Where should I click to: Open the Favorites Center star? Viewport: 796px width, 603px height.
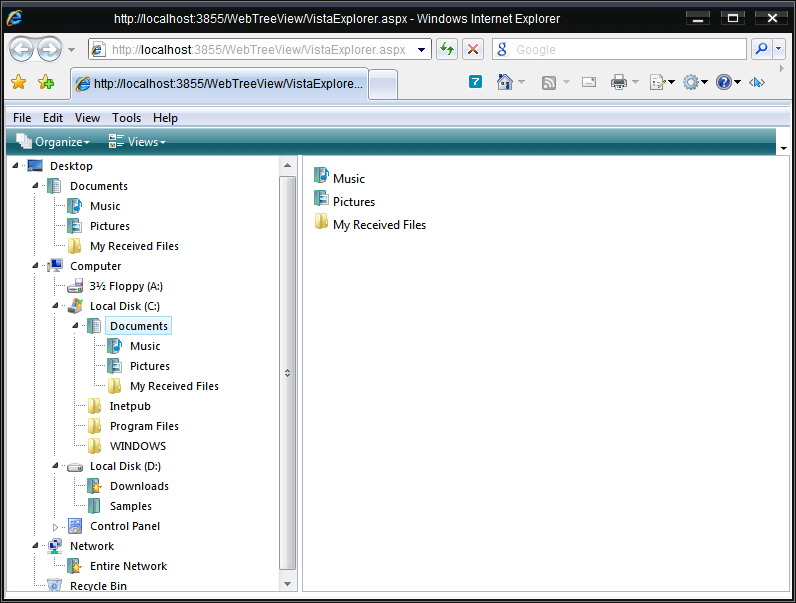click(x=18, y=83)
